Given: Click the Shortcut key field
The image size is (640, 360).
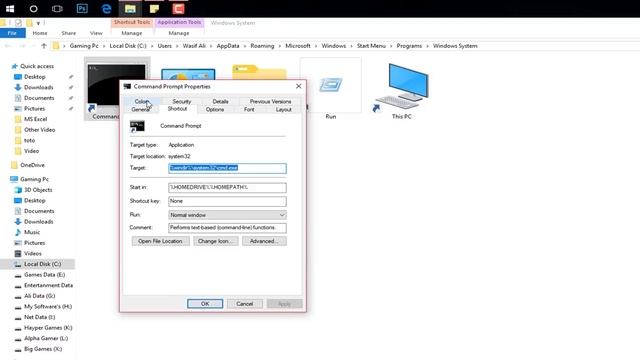Looking at the screenshot, I should (227, 201).
